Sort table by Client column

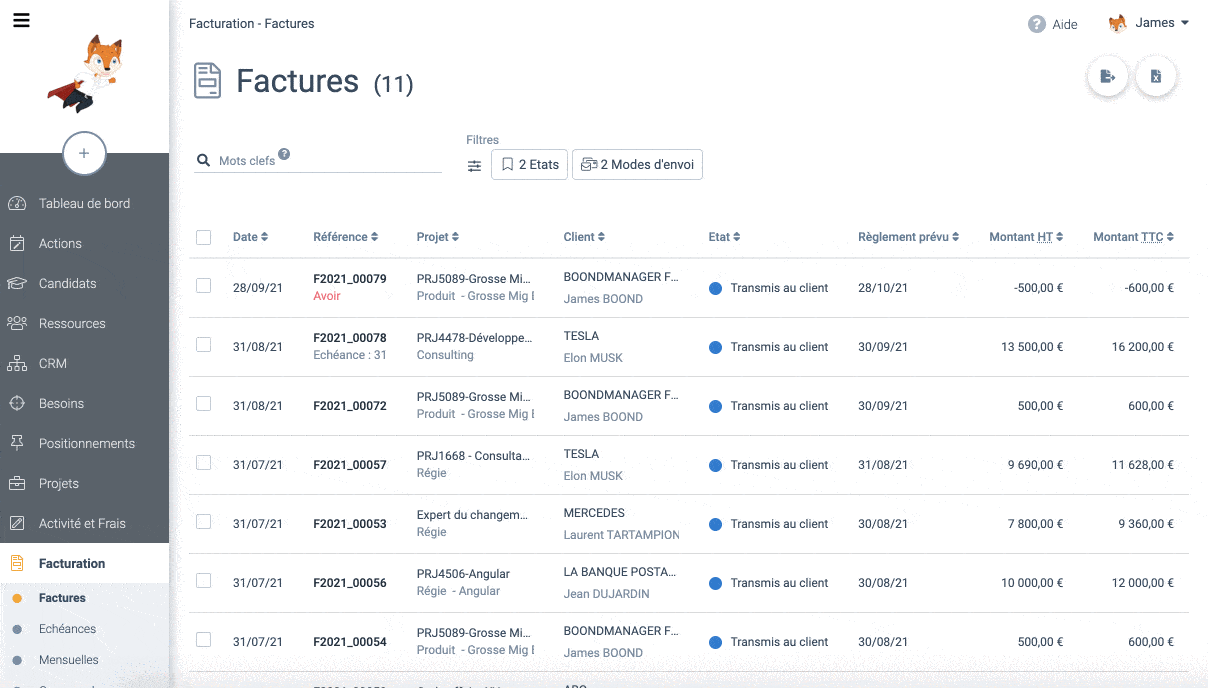coord(584,237)
